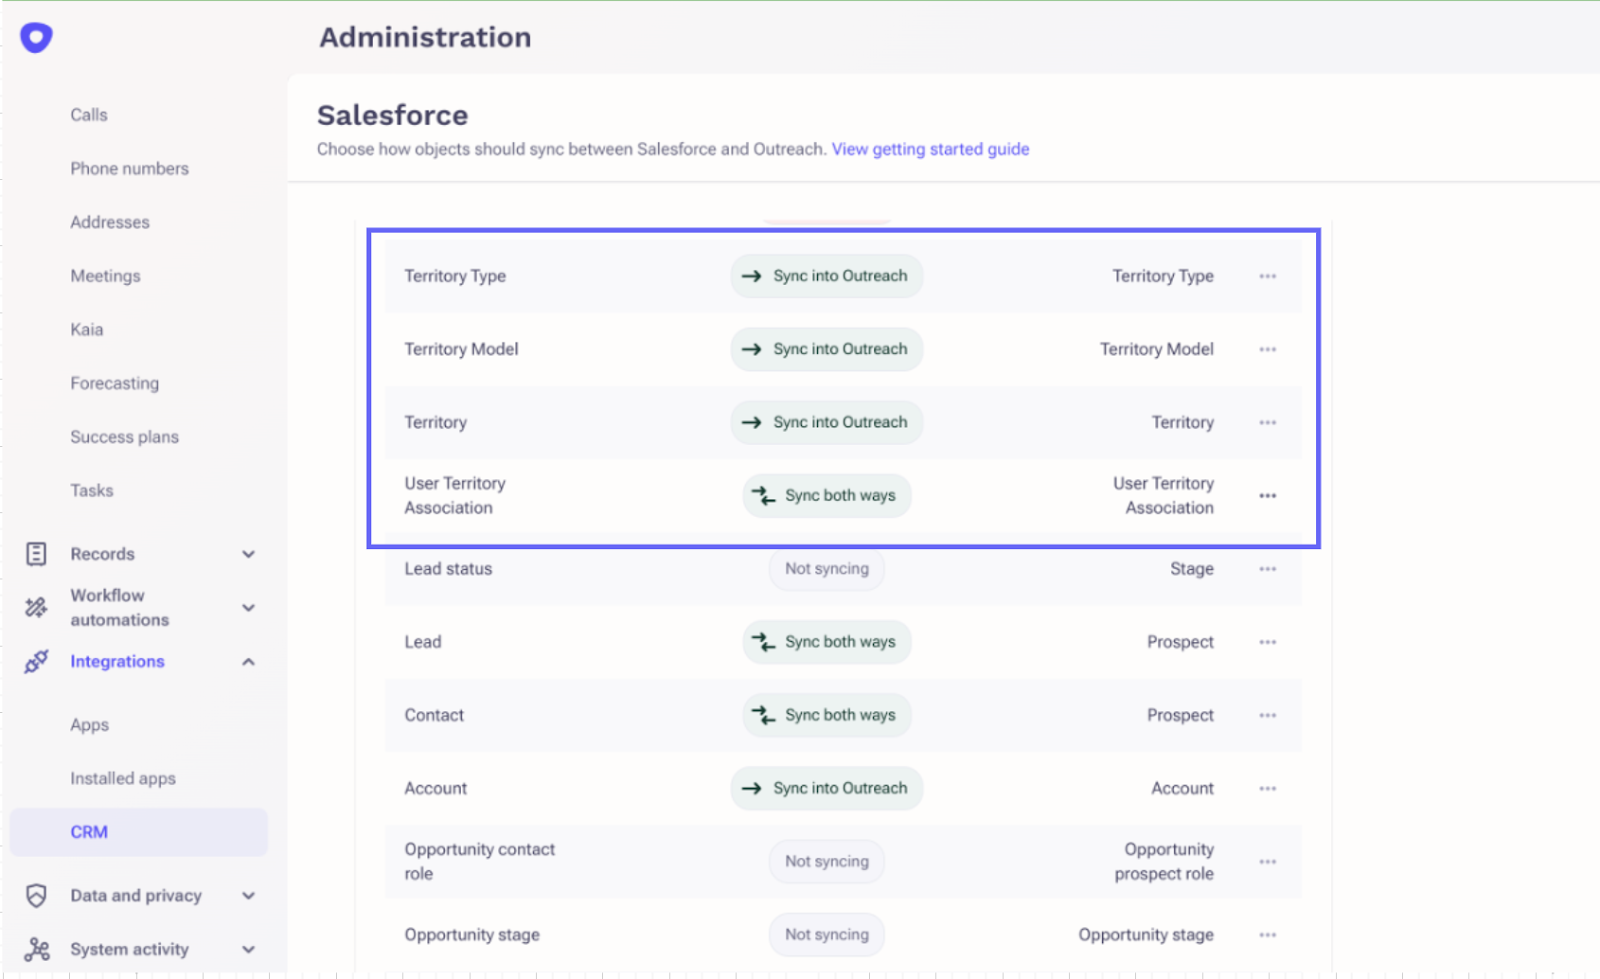Click the Stage label in Lead status row

1192,569
